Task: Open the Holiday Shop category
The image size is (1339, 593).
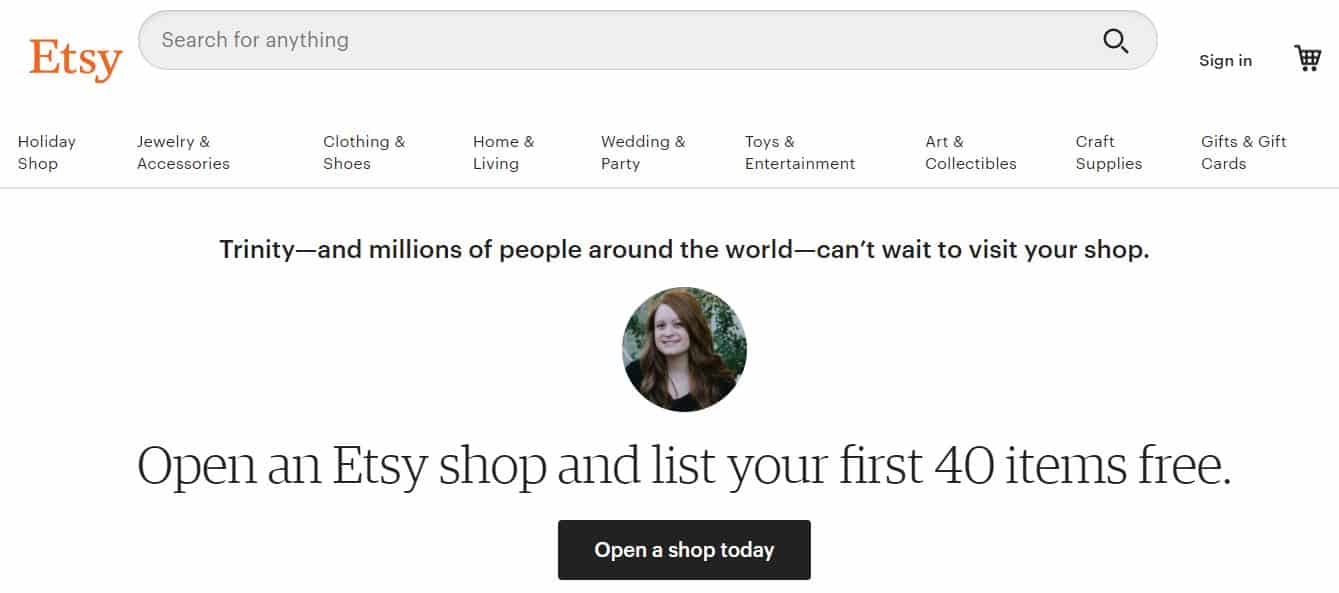Action: click(x=47, y=153)
